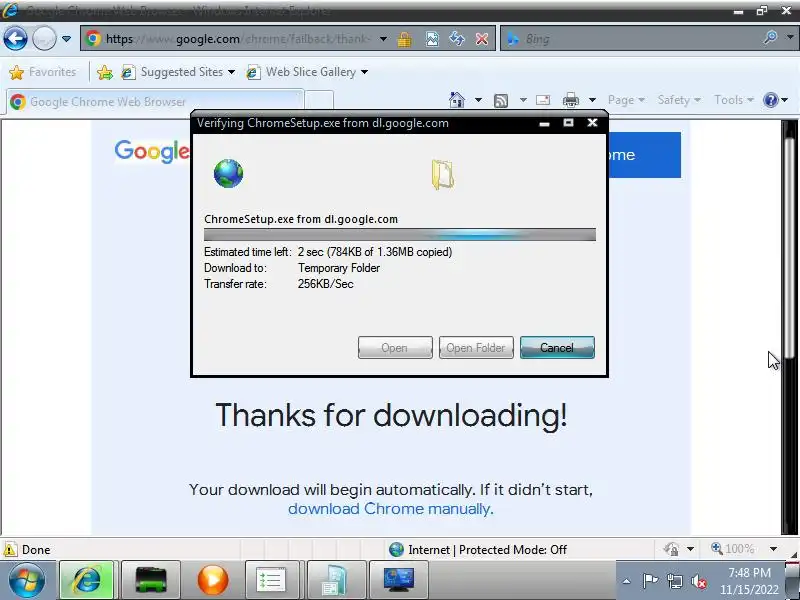The height and width of the screenshot is (600, 800).
Task: Click the Open button in download dialog
Action: 395,347
